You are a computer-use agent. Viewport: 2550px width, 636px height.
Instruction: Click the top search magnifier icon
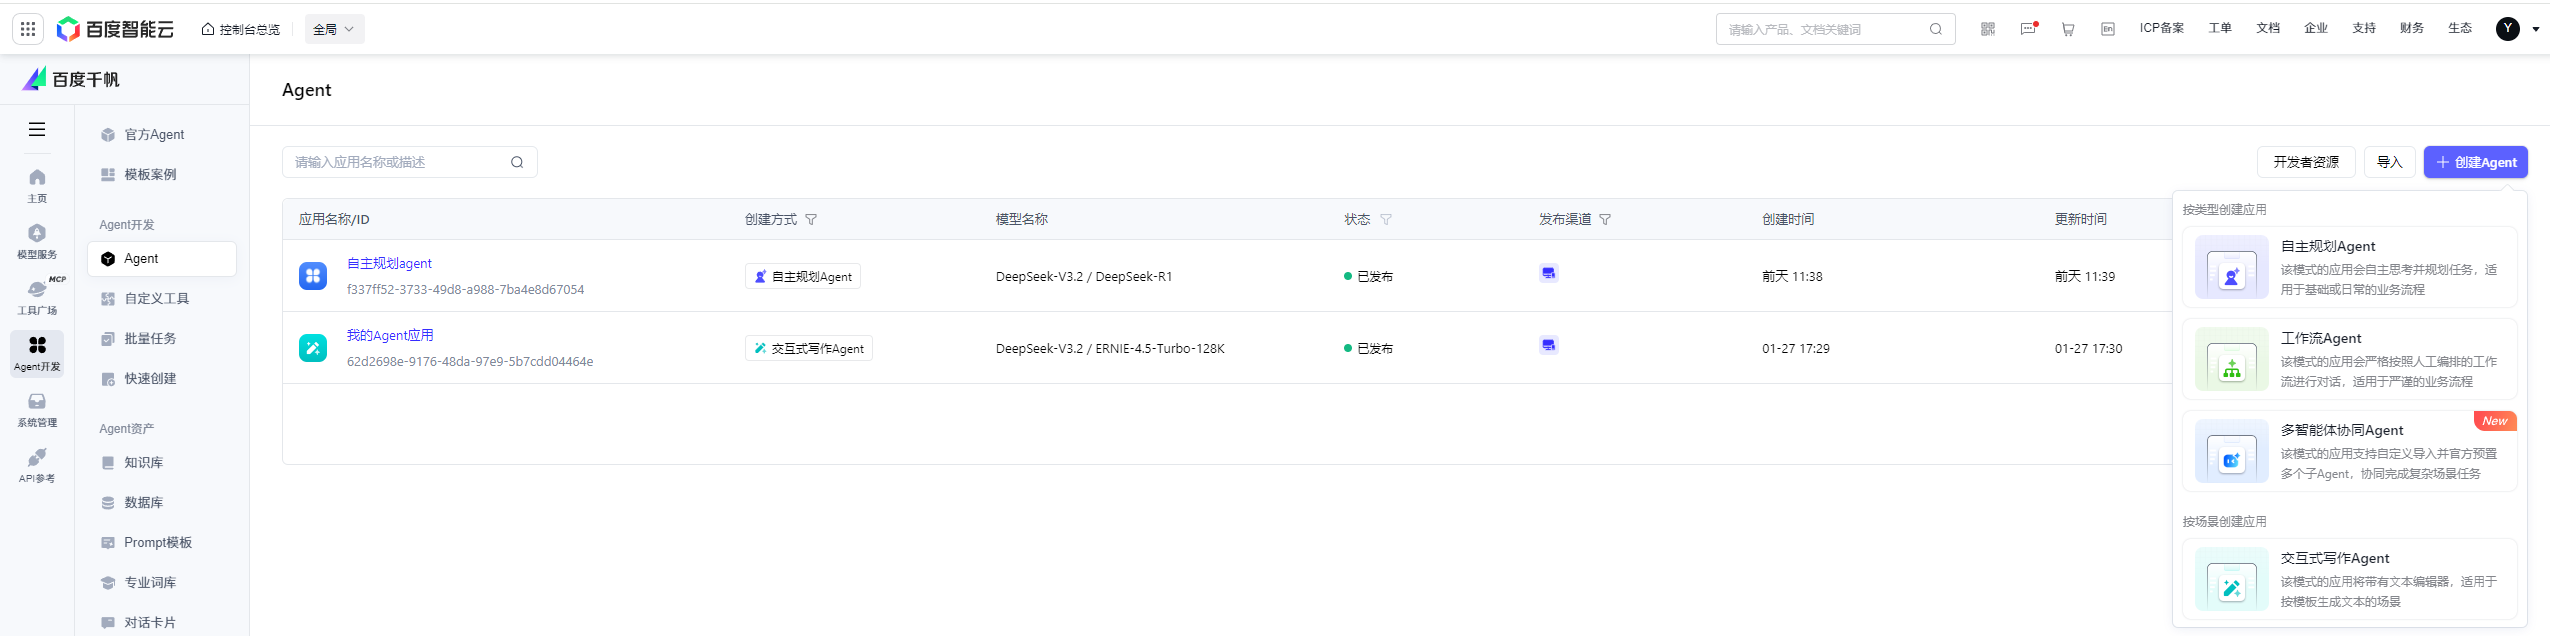click(x=1936, y=29)
